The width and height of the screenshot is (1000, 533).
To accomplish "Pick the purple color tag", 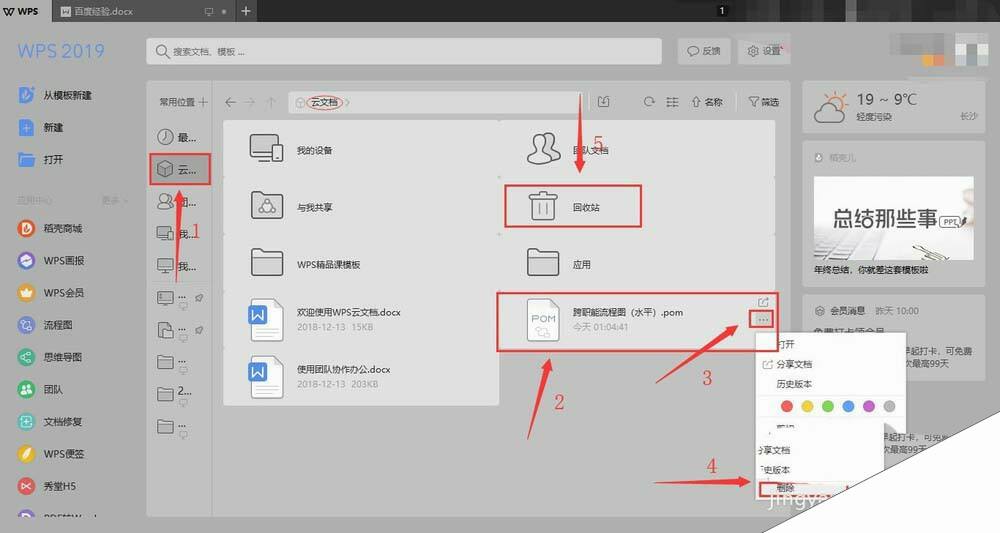I will 869,406.
